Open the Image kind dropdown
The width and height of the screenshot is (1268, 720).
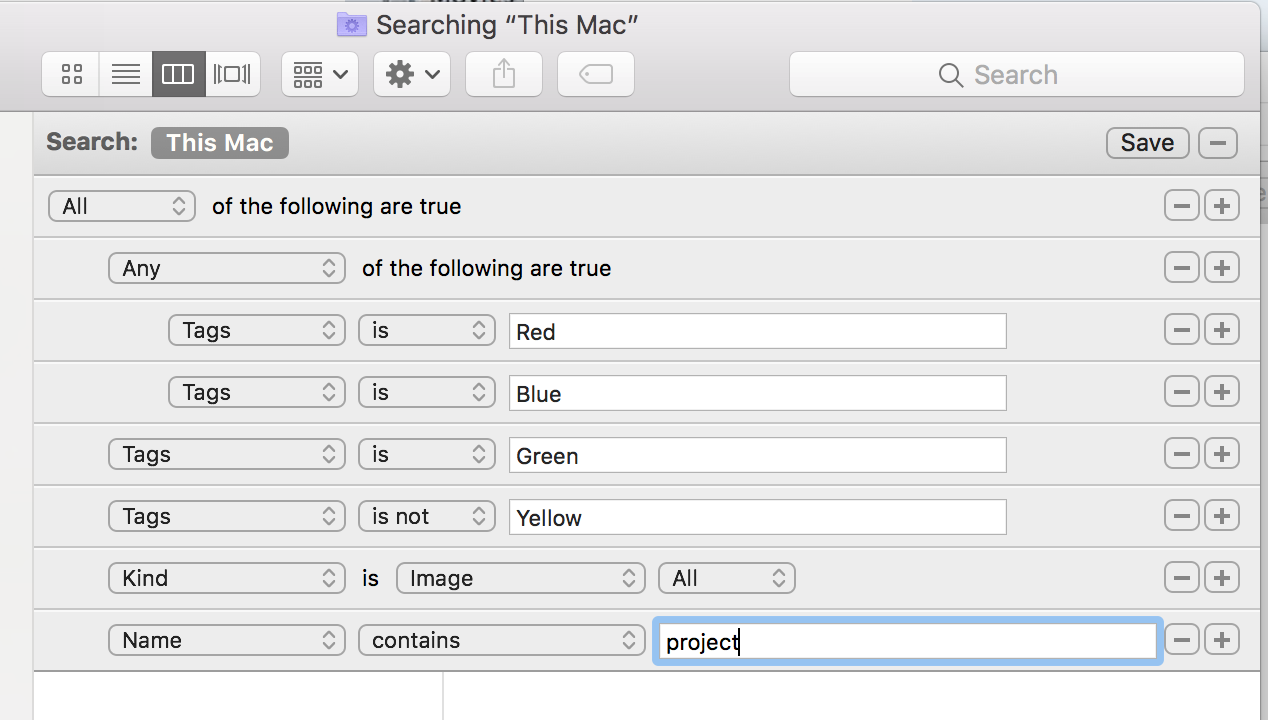[520, 578]
